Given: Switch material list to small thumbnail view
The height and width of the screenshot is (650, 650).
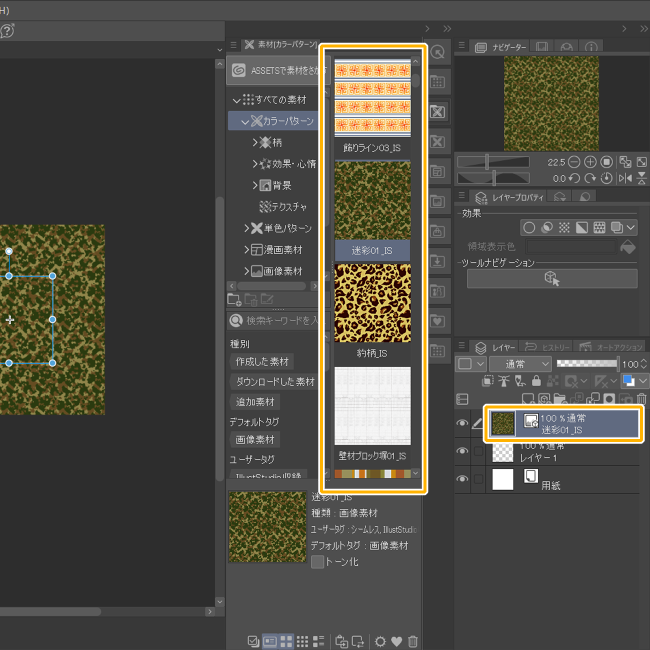Looking at the screenshot, I should coord(302,641).
